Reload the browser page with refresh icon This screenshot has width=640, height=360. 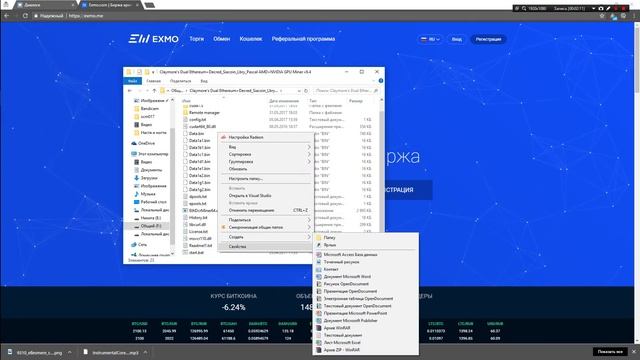click(25, 16)
